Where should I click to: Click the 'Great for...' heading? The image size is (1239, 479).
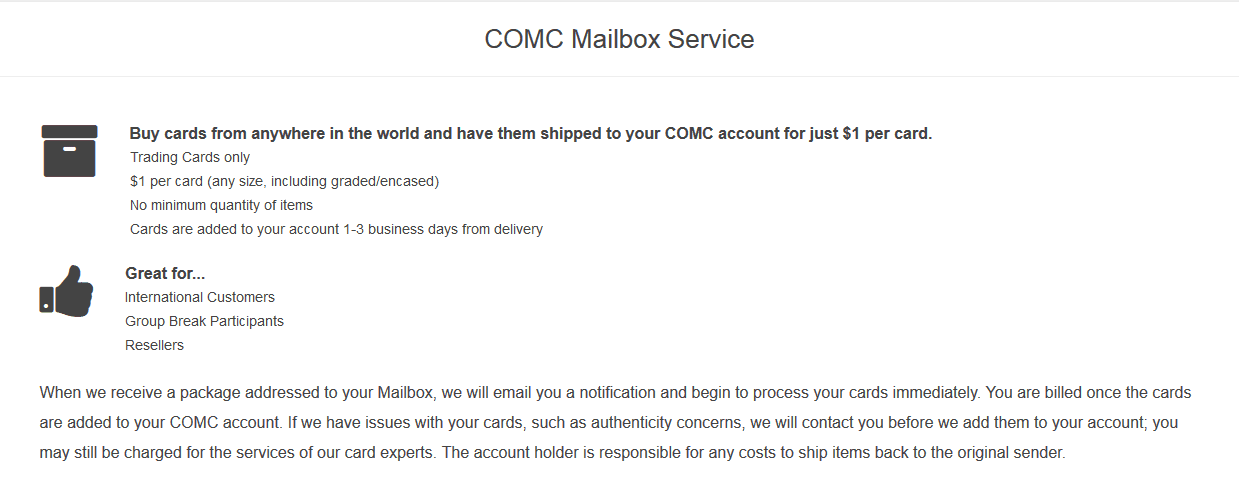(x=165, y=273)
